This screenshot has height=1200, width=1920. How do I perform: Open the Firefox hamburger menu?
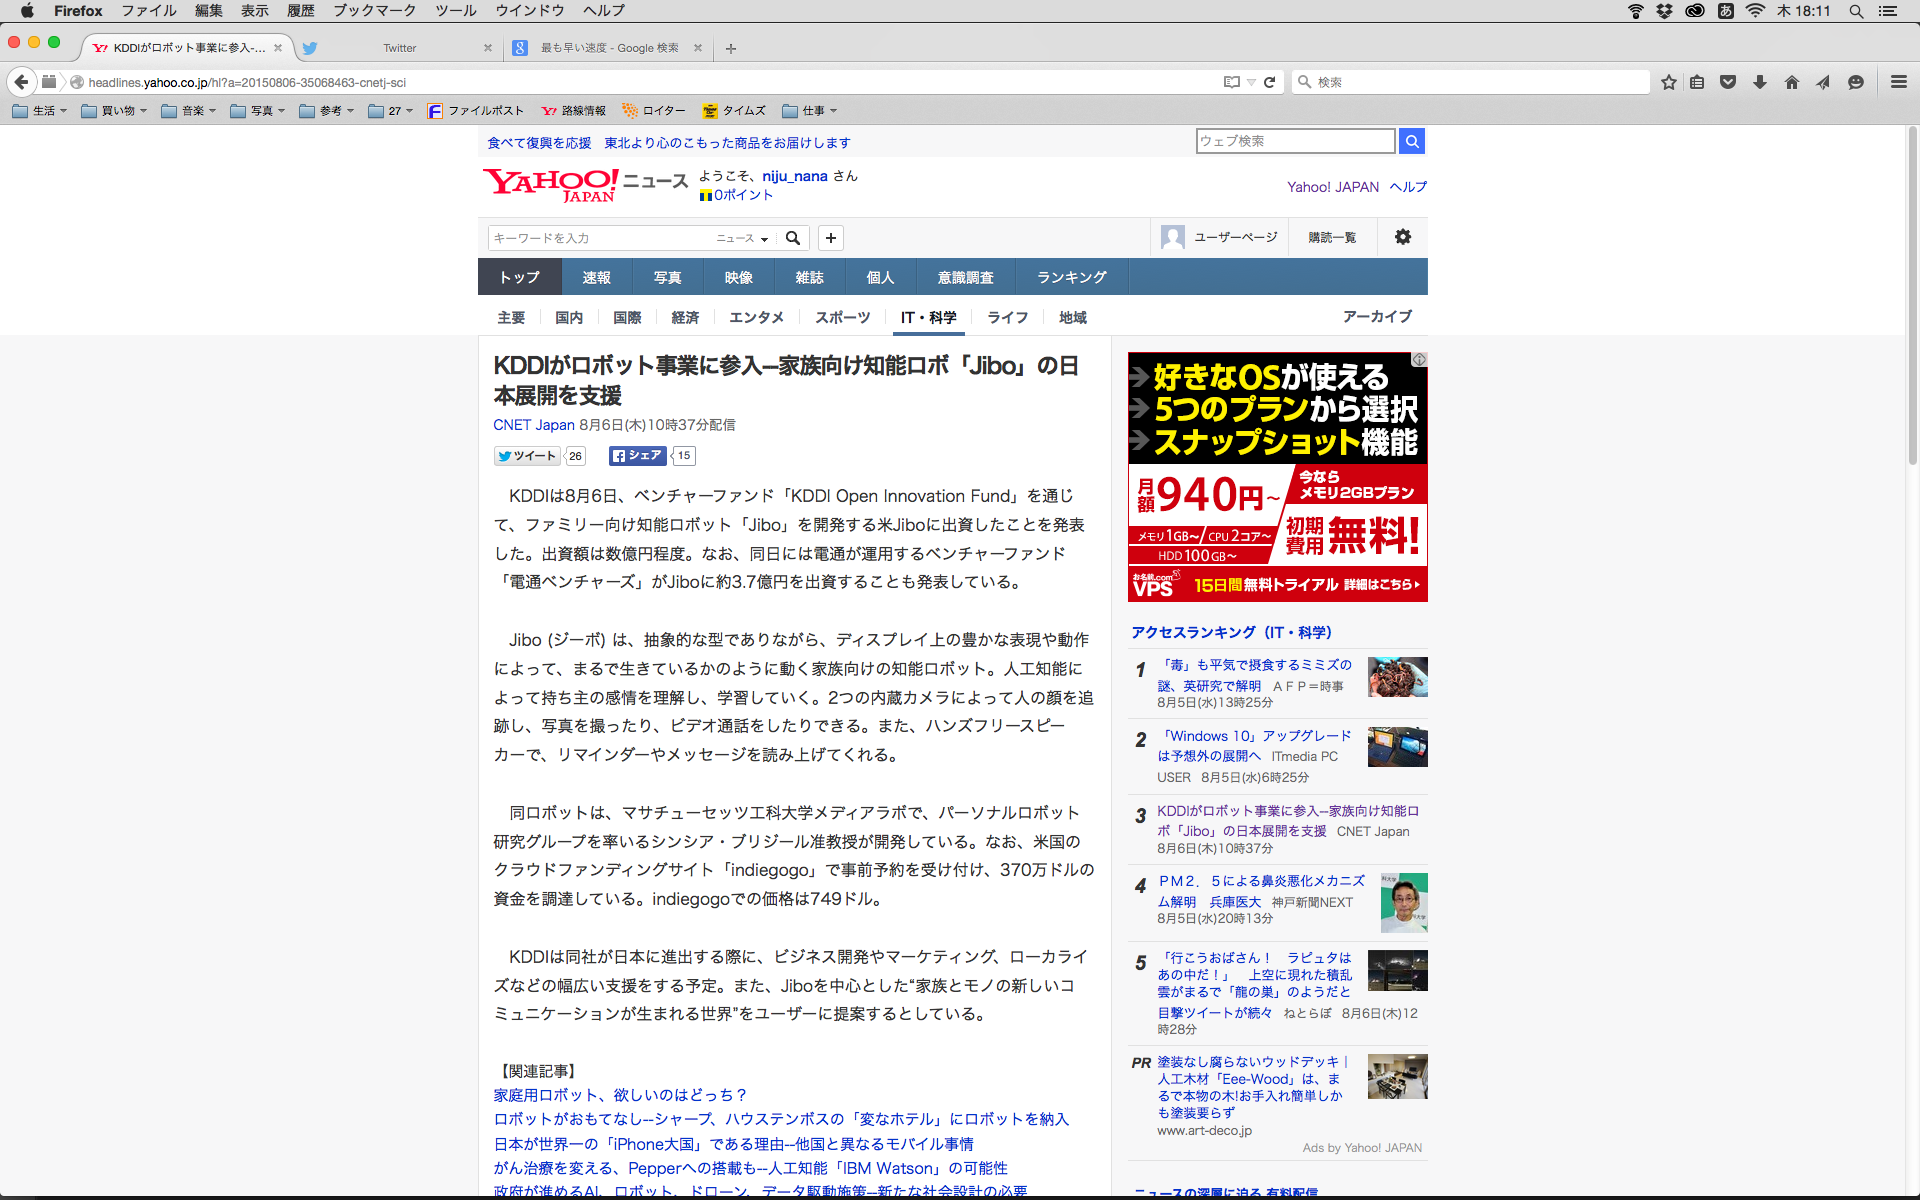tap(1898, 82)
